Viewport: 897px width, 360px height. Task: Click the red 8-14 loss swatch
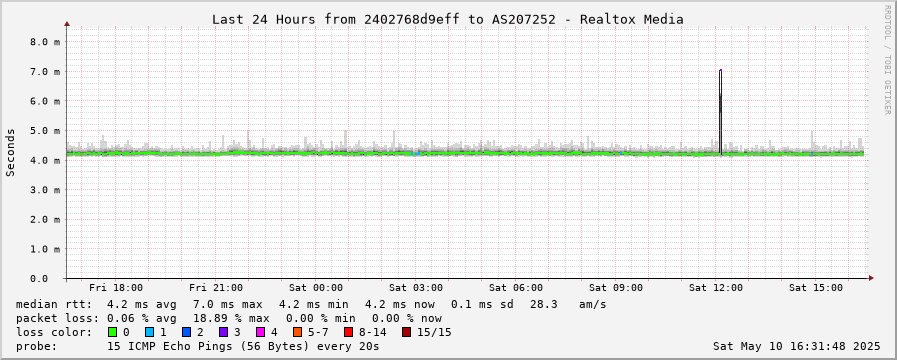(348, 332)
